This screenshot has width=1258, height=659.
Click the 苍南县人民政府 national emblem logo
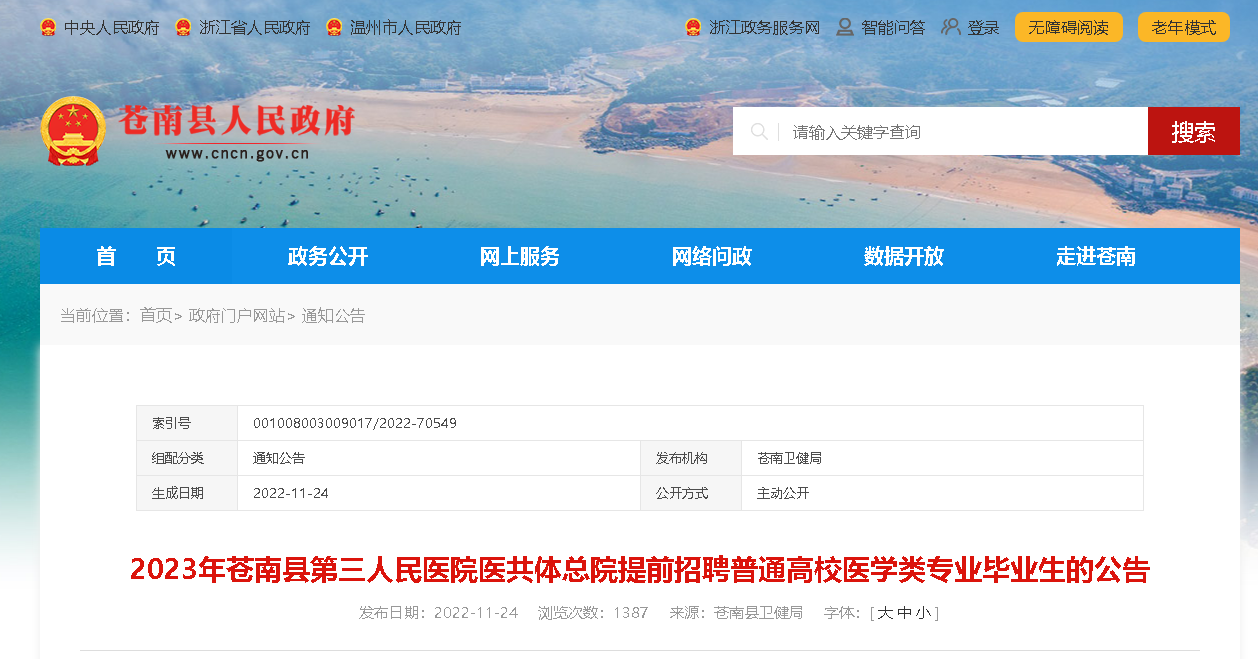click(73, 131)
